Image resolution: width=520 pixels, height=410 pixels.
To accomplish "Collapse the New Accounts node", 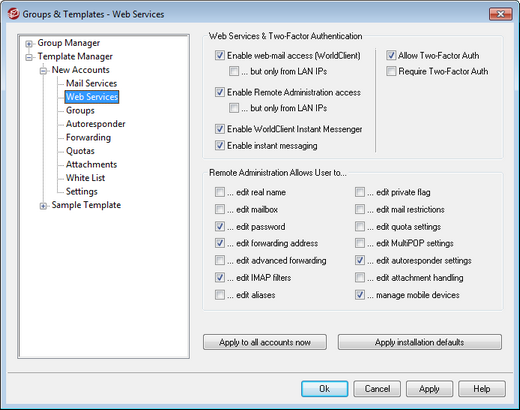I will pos(43,71).
